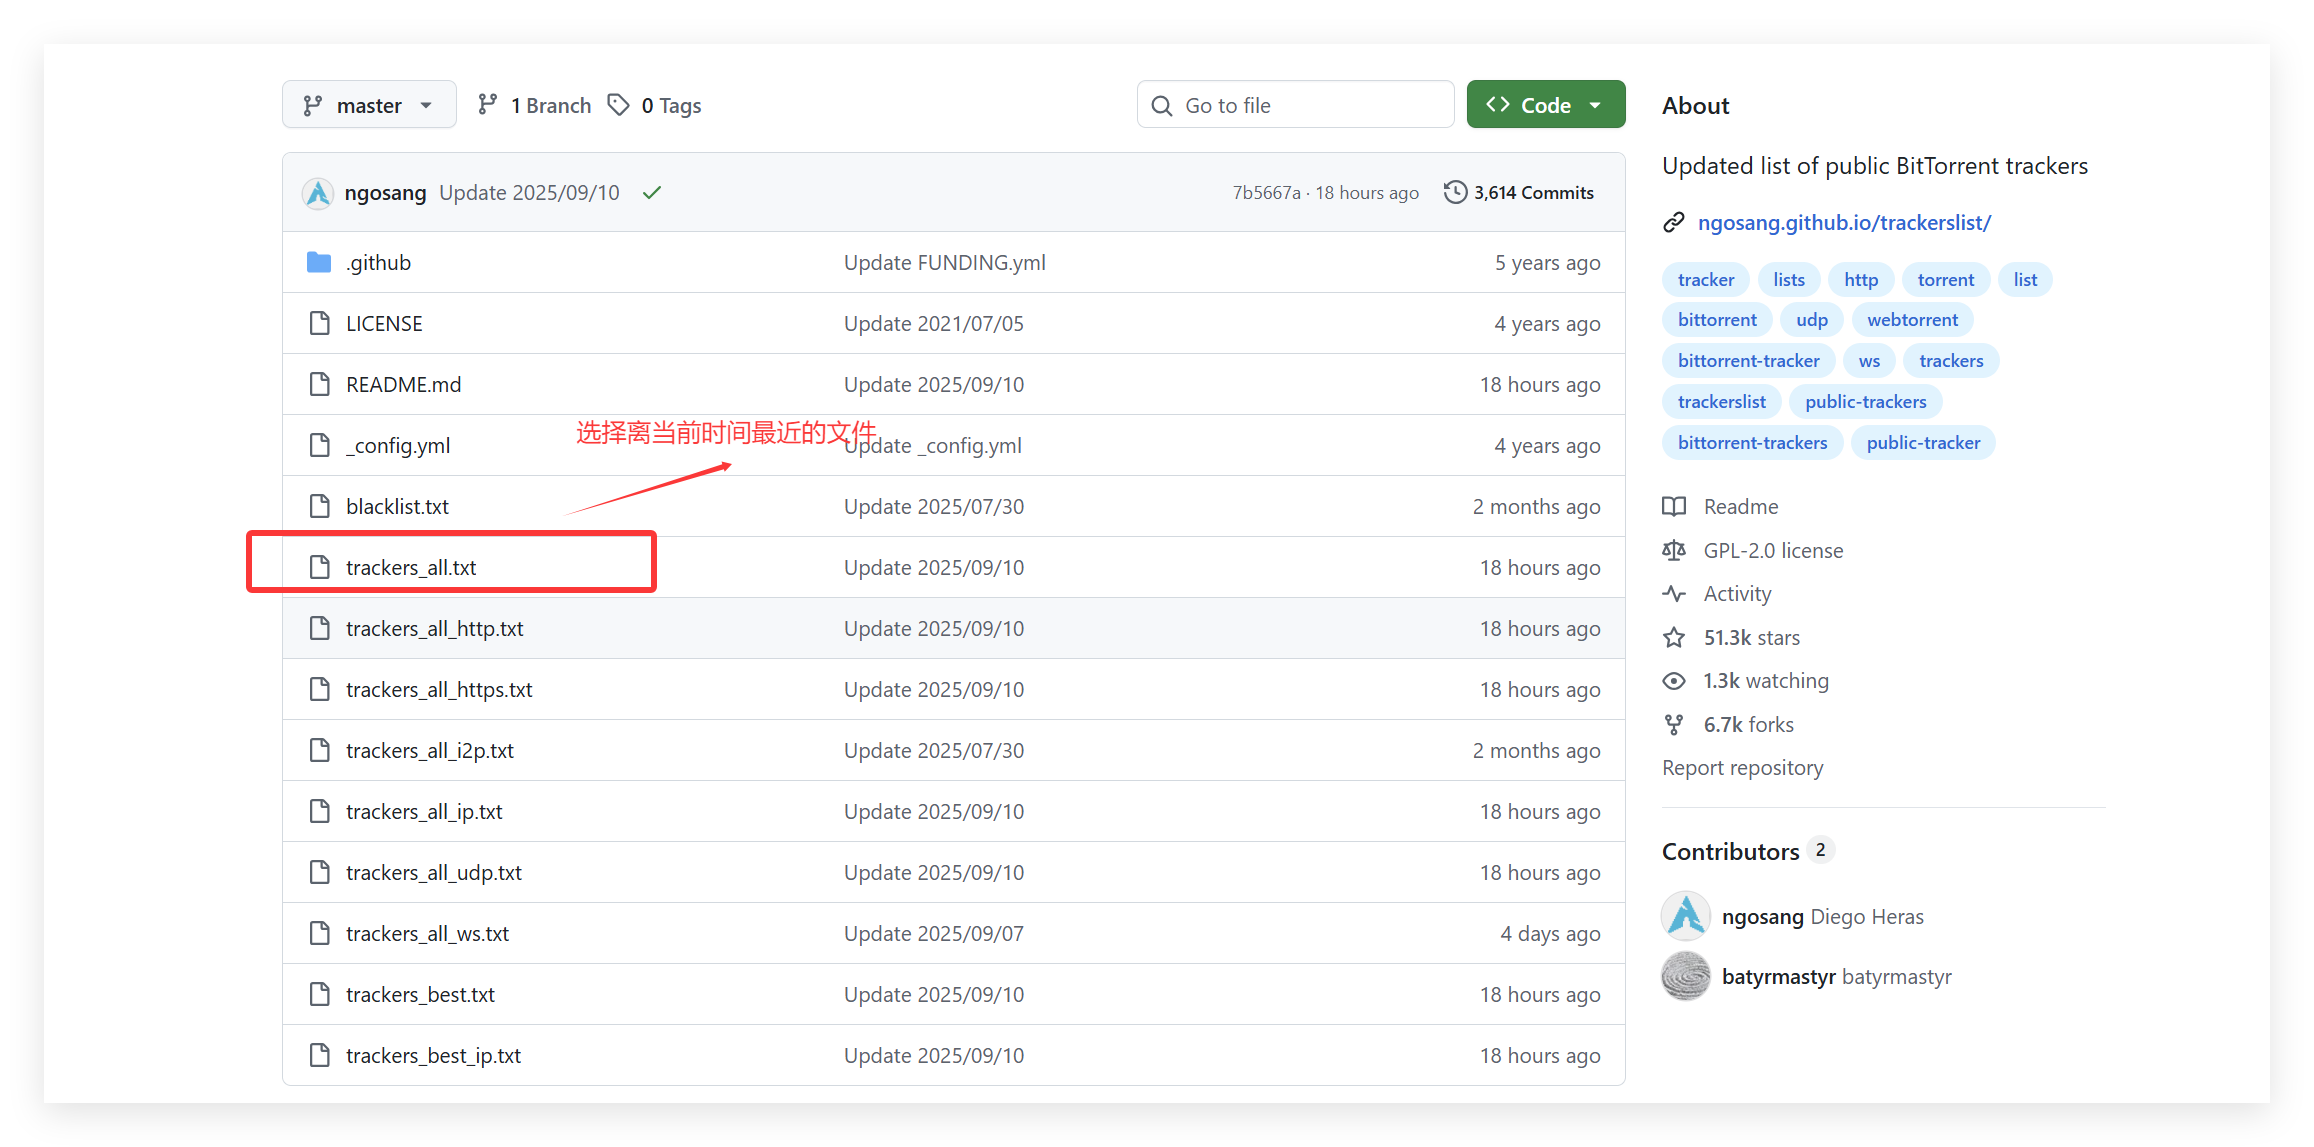Open trackers_all.txt file
The height and width of the screenshot is (1147, 2314).
pyautogui.click(x=411, y=568)
